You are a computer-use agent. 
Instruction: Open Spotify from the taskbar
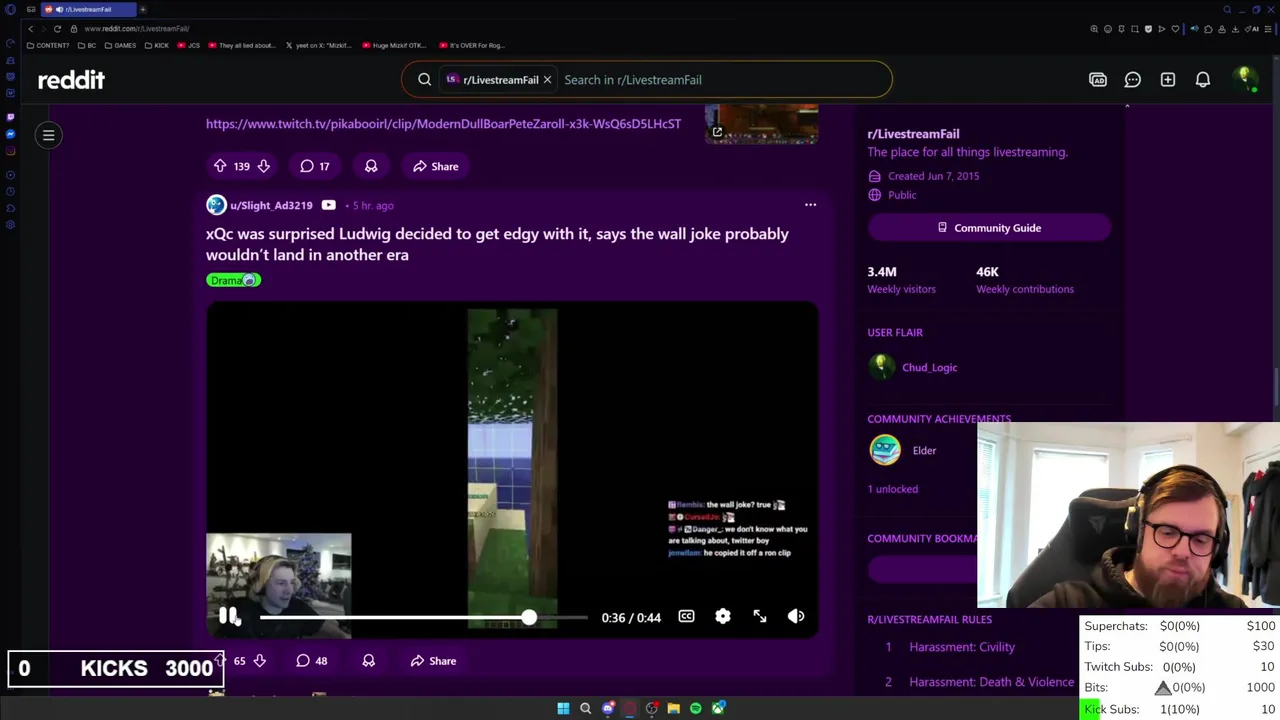coord(696,708)
